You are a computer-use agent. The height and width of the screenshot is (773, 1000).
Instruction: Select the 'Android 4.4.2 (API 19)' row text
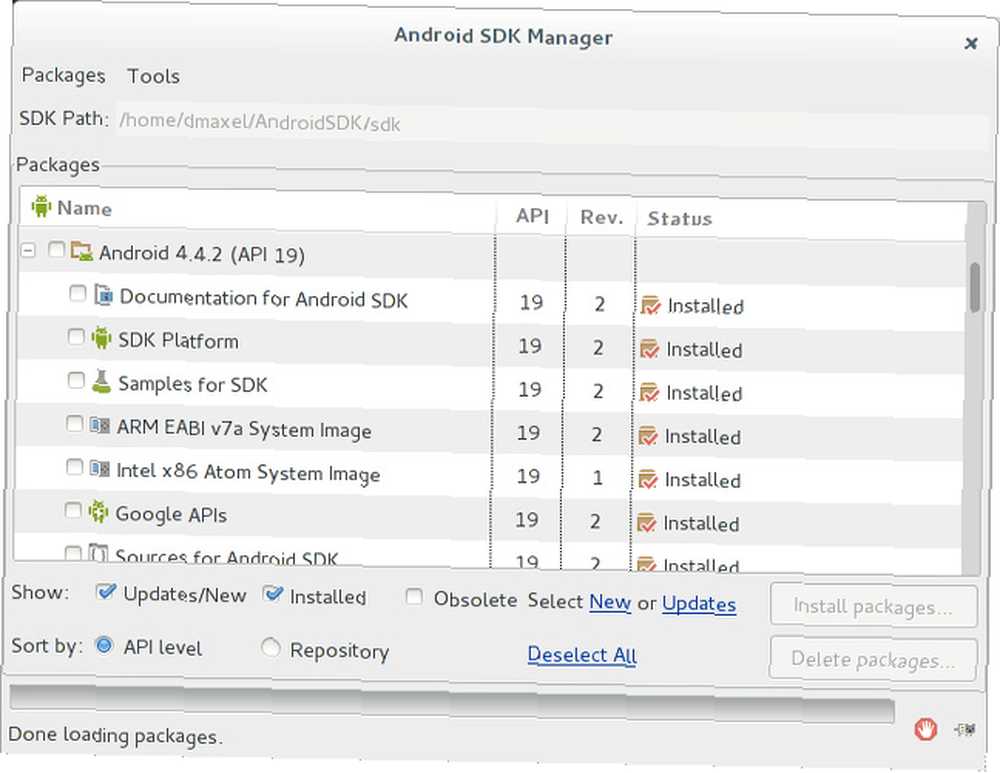[x=202, y=254]
